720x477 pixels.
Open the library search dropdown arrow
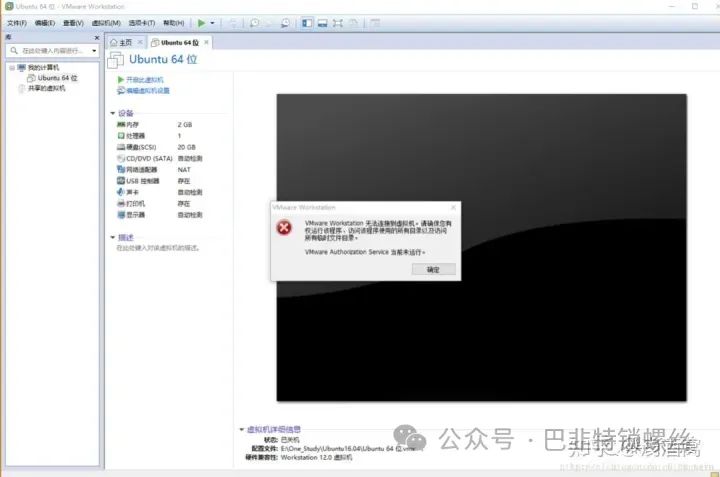94,51
